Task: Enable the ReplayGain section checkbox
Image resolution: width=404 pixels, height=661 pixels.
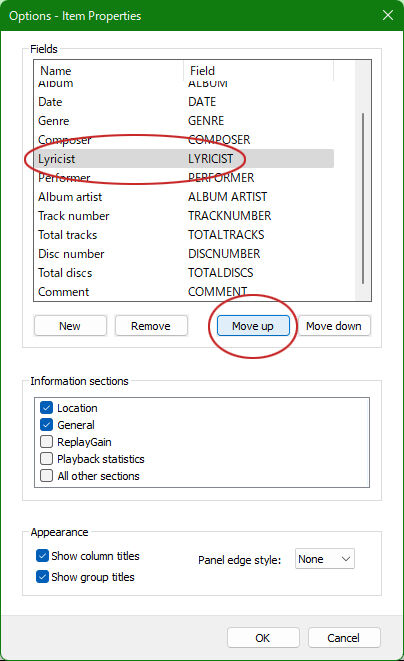Action: [x=46, y=442]
